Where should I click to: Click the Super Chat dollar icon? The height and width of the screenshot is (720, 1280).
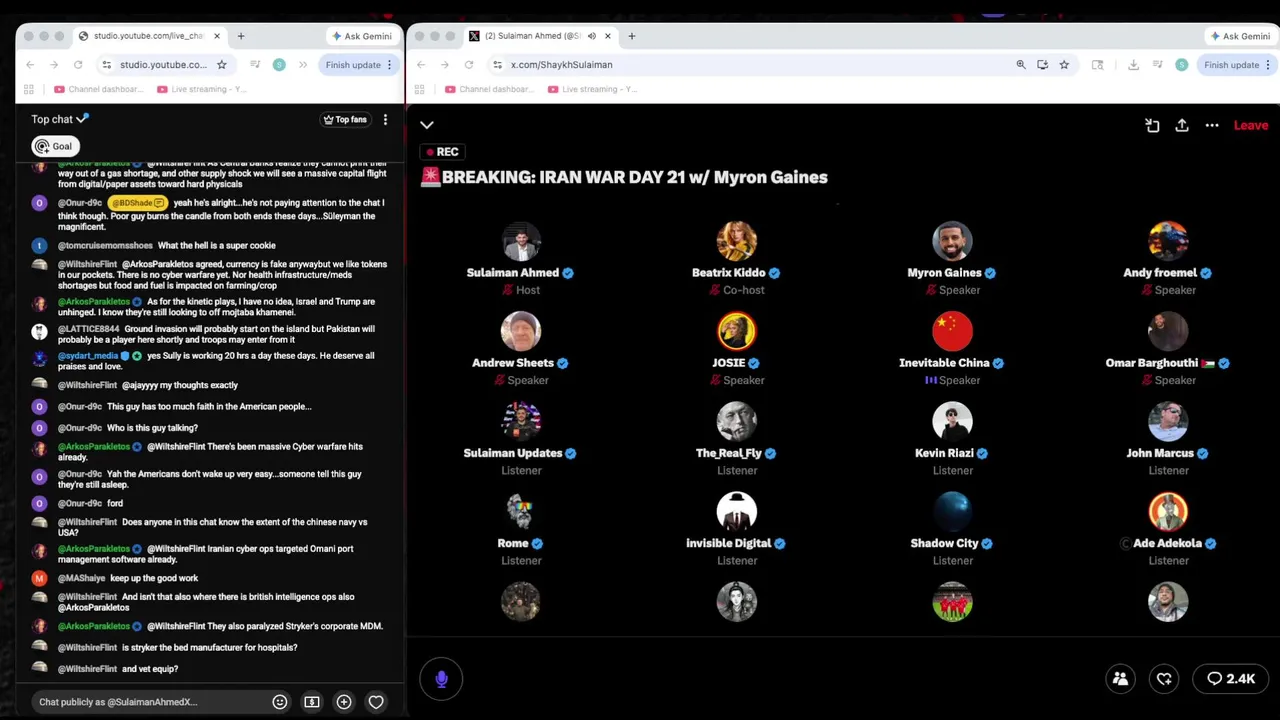pos(312,702)
